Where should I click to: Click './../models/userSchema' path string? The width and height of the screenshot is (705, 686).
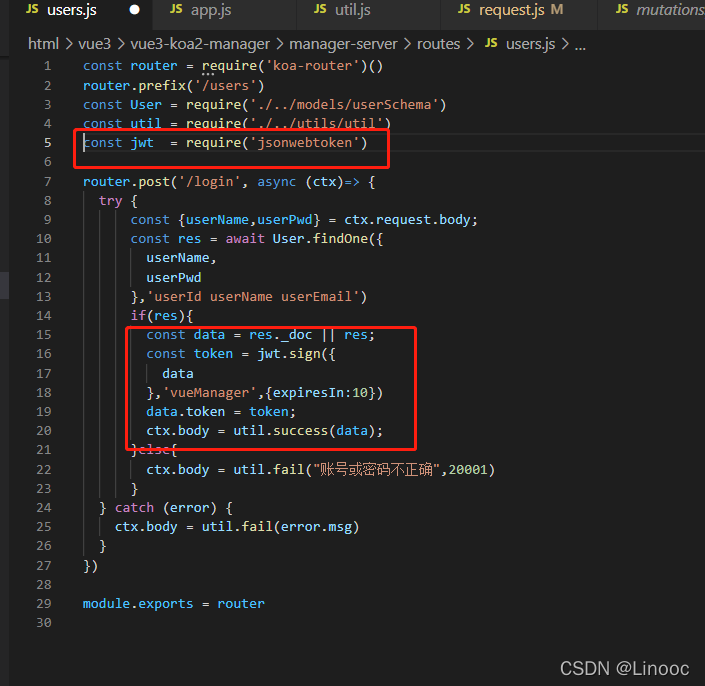point(344,105)
